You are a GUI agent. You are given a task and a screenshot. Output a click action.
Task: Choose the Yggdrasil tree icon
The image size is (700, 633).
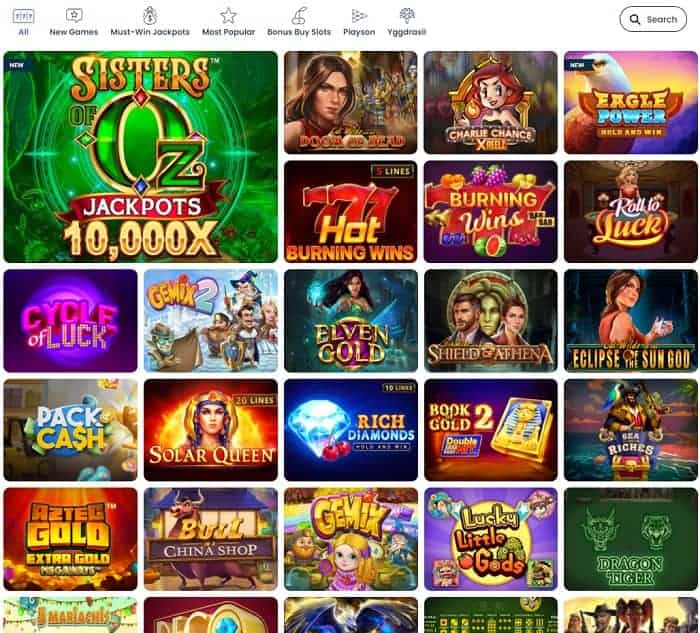(x=407, y=16)
